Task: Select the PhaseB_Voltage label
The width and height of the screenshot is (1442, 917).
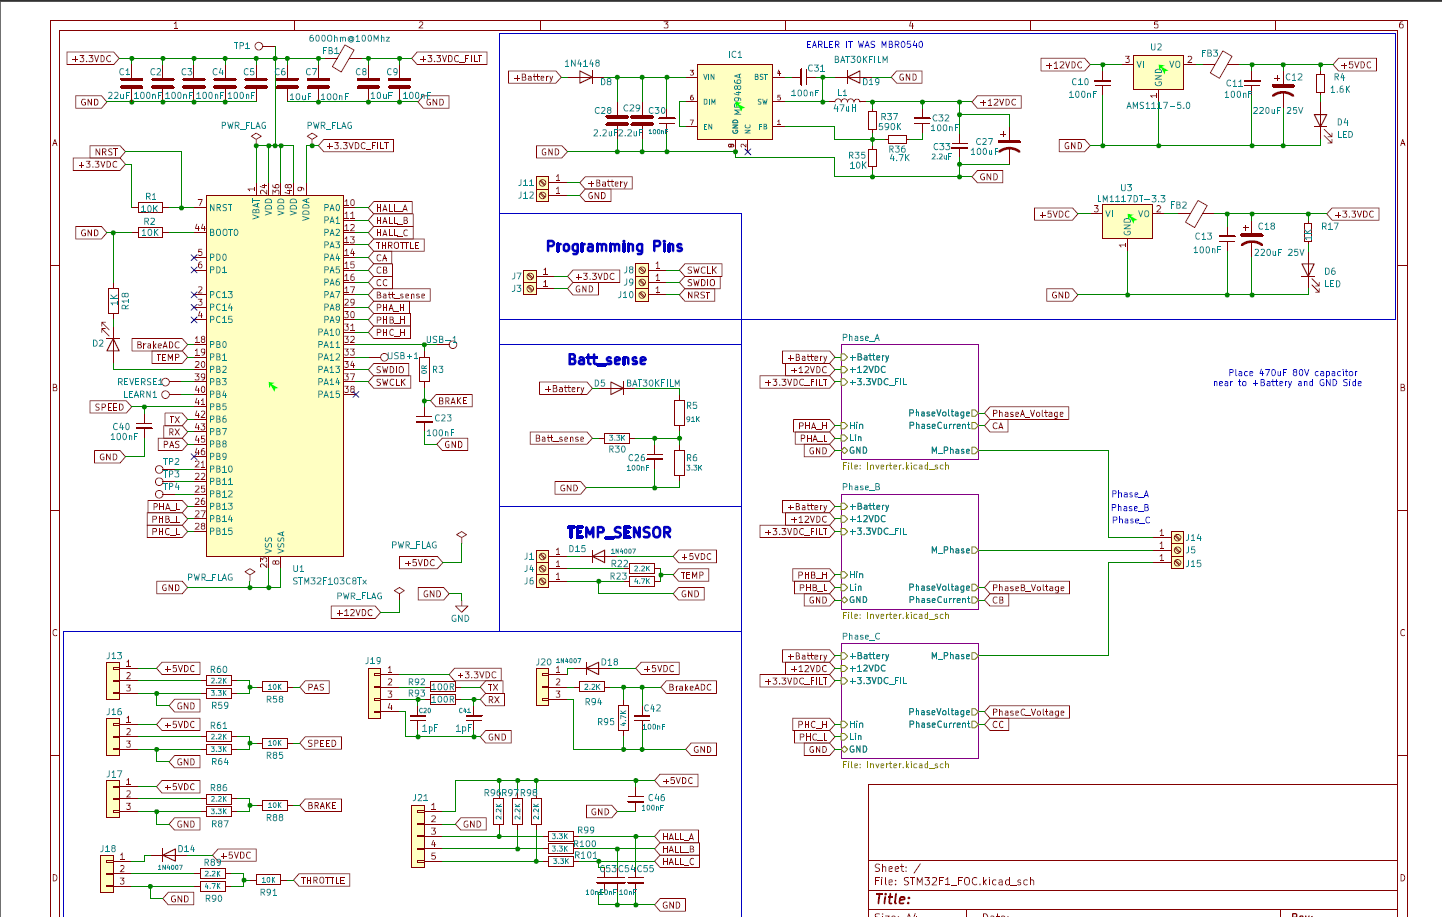Action: [x=1027, y=588]
